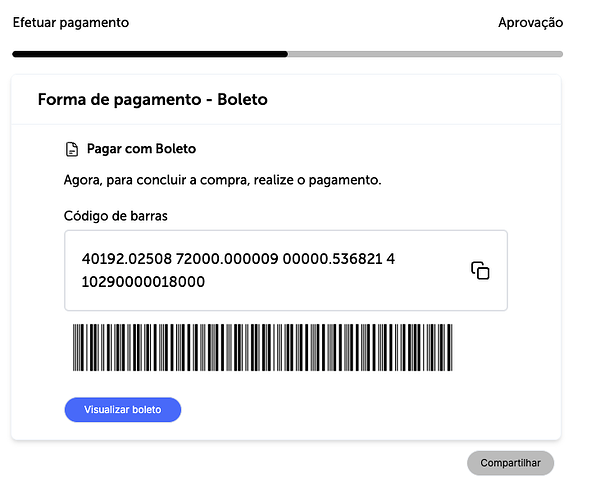Click the first line of the barcode digits
This screenshot has height=500, width=590.
pyautogui.click(x=238, y=259)
